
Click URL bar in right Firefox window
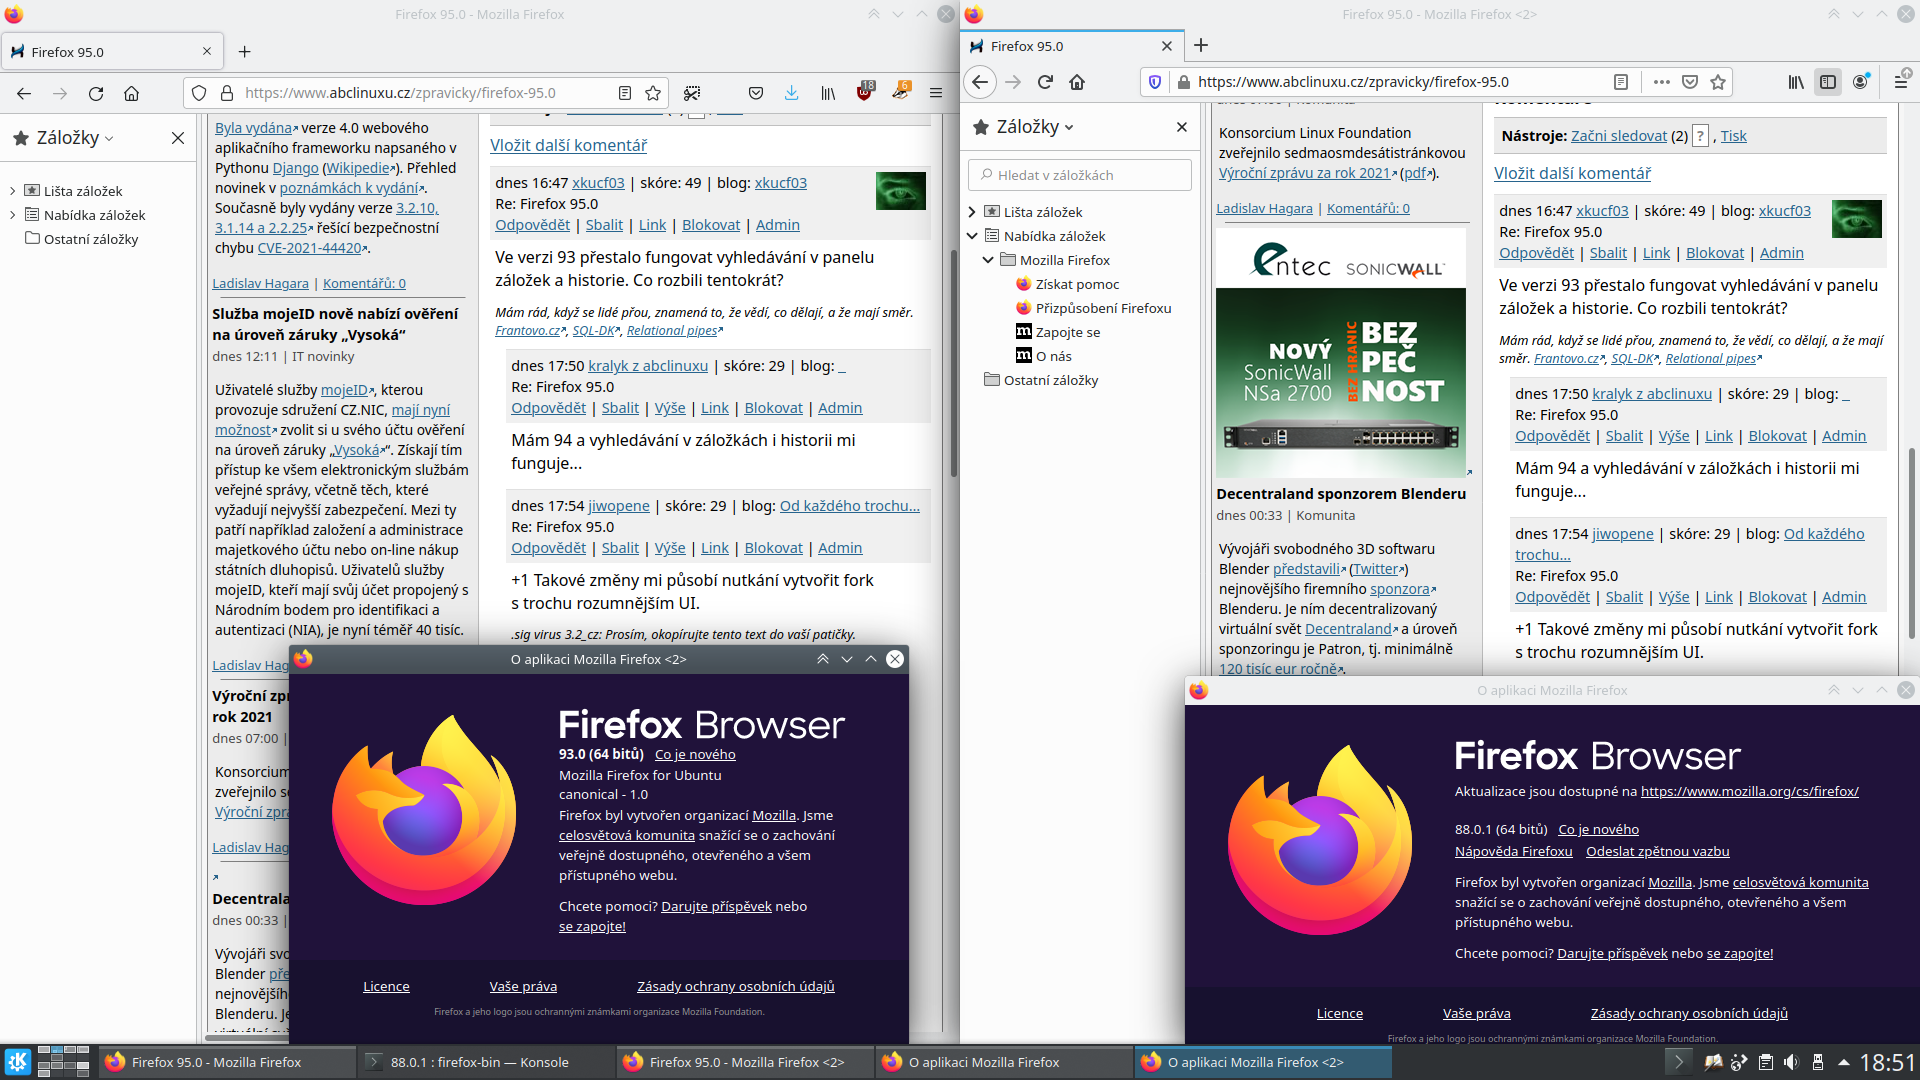click(x=1400, y=82)
